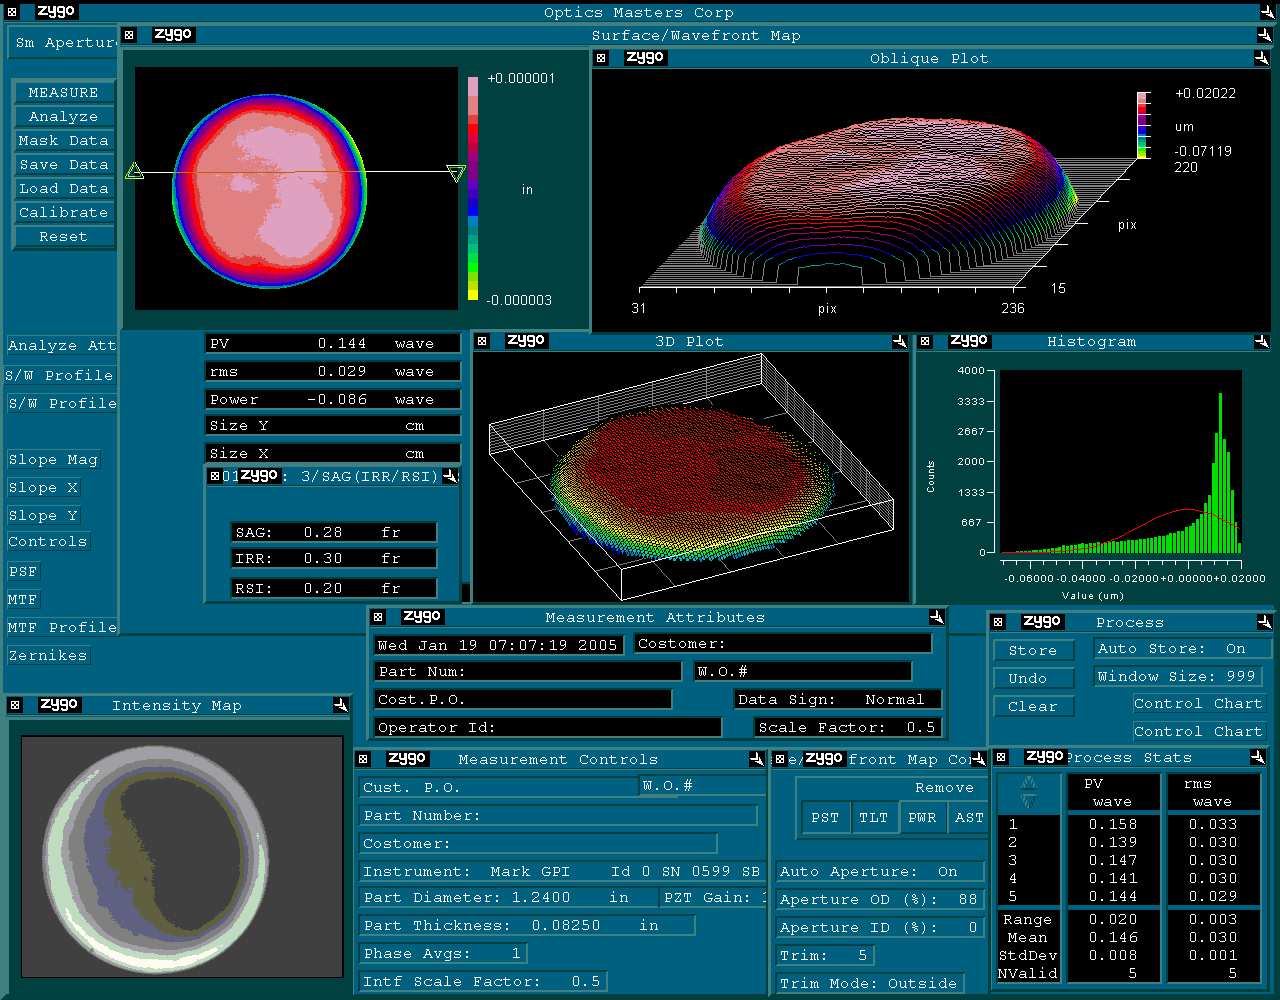This screenshot has height=1000, width=1280.
Task: Iconify the Oblique Plot window
Action: [1263, 58]
